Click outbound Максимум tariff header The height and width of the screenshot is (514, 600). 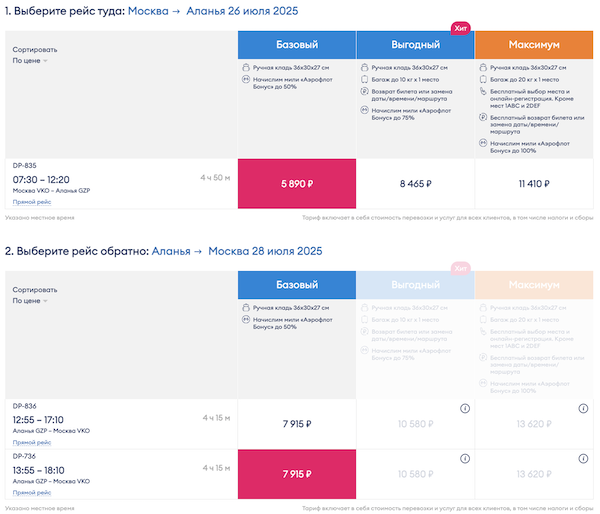point(532,45)
